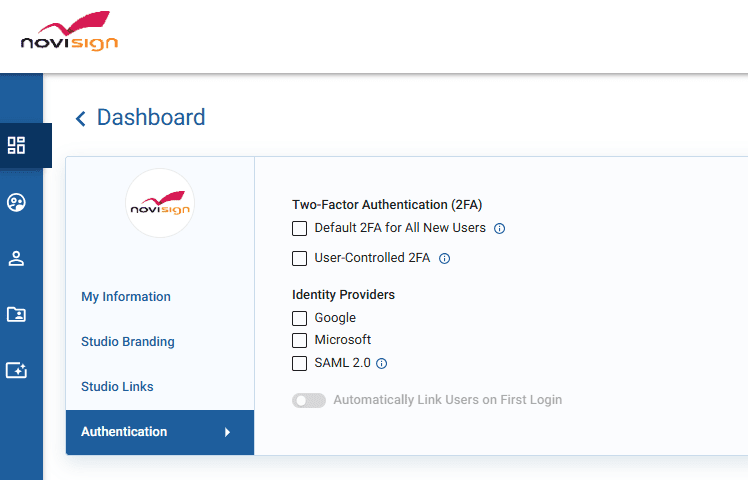Screen dimensions: 748x480
Task: Tick the Microsoft identity provider checkbox
Action: [300, 340]
